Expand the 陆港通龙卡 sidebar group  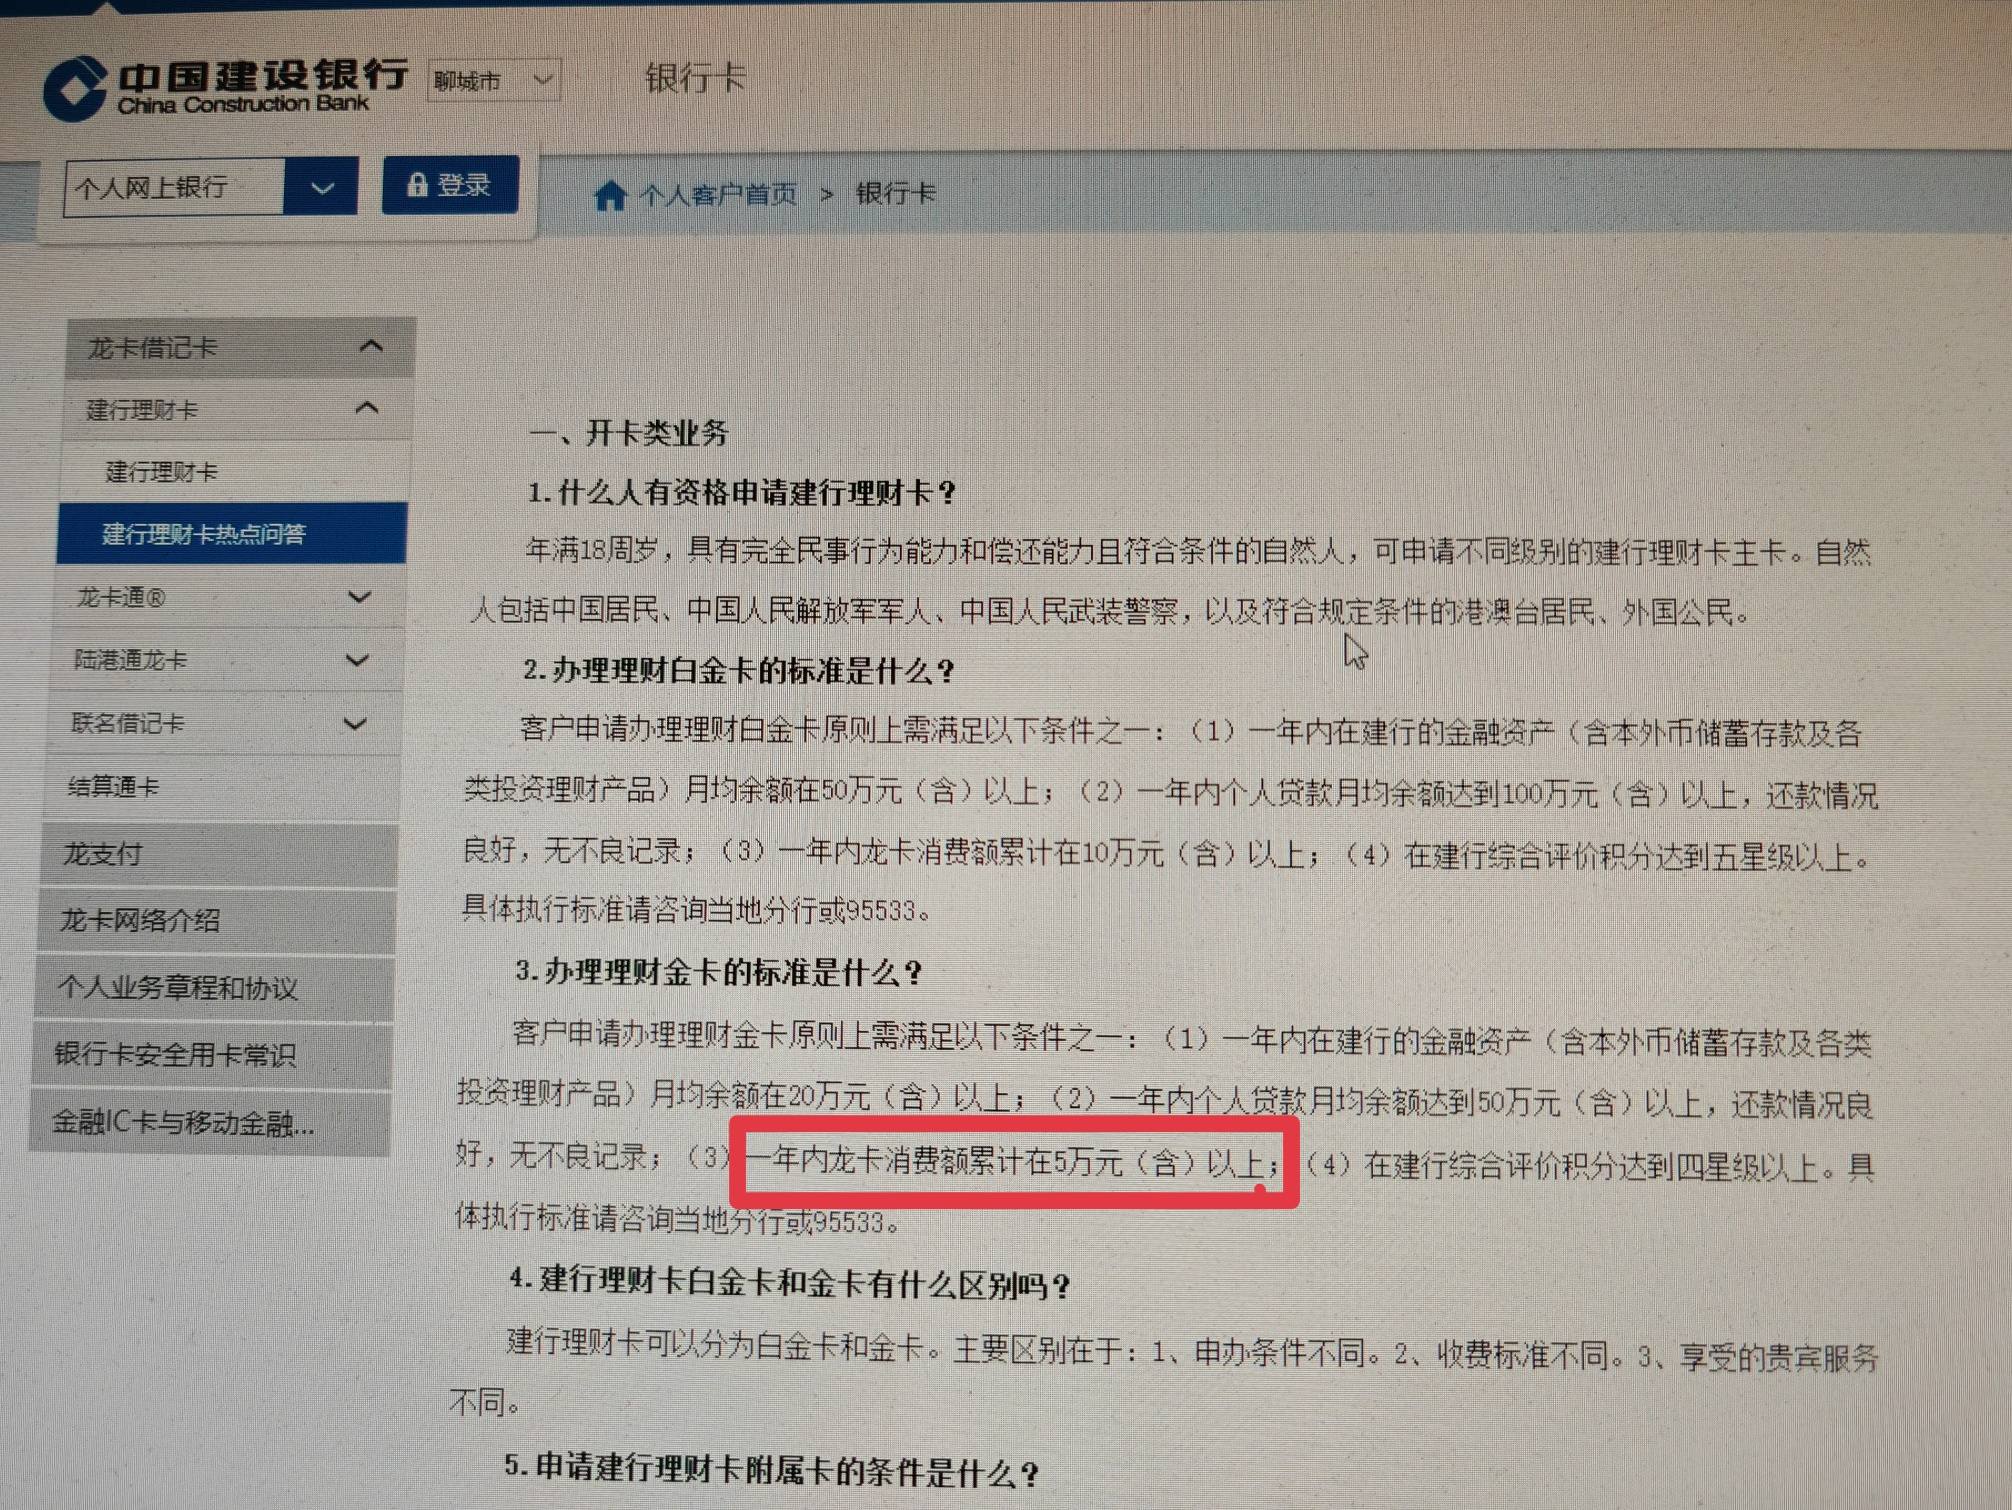point(226,660)
